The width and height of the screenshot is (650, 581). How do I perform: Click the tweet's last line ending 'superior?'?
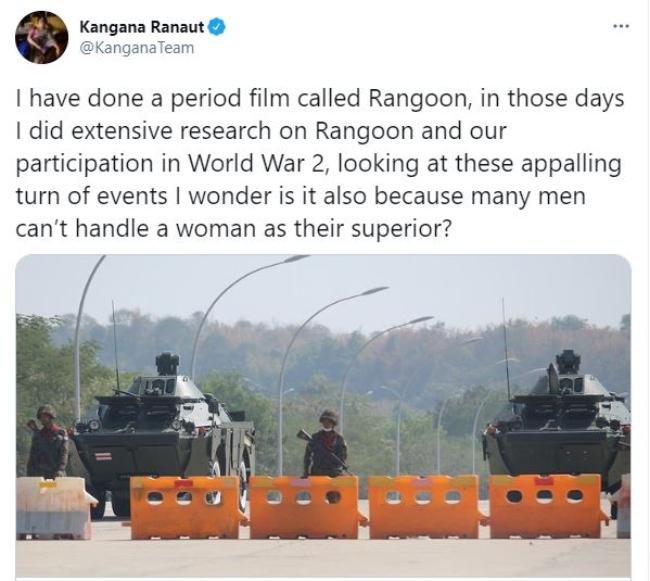tap(233, 229)
